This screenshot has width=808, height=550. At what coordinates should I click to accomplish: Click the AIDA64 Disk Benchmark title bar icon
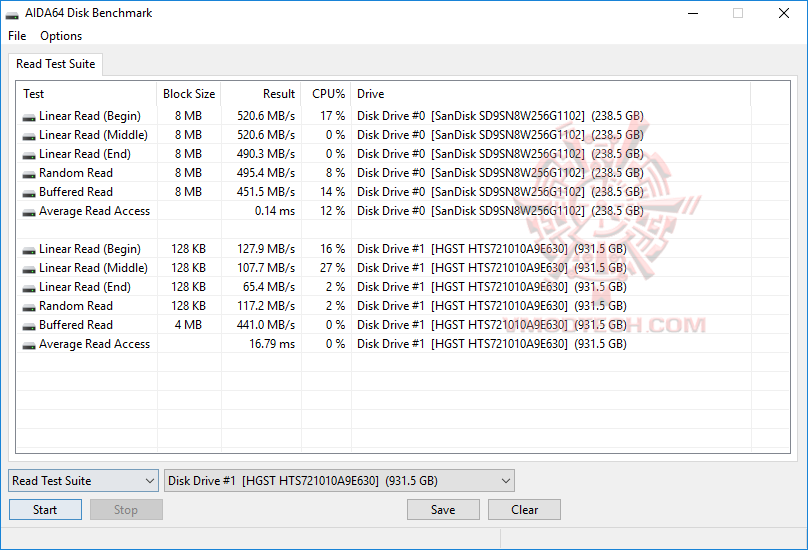coord(12,14)
